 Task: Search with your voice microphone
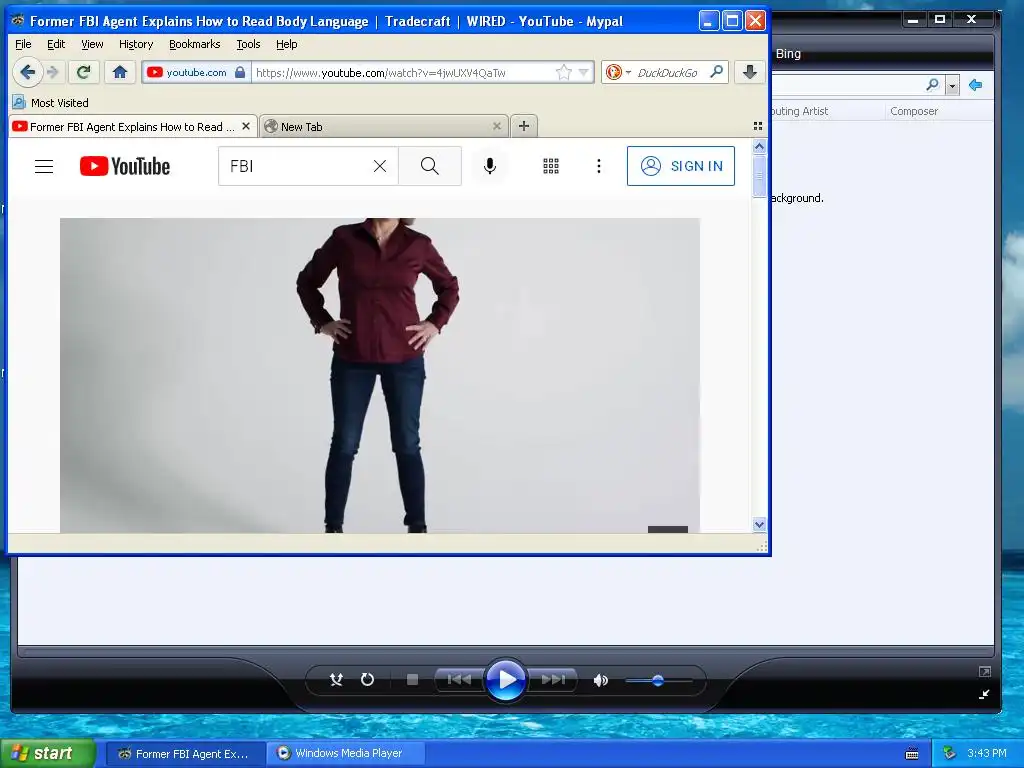pyautogui.click(x=490, y=166)
